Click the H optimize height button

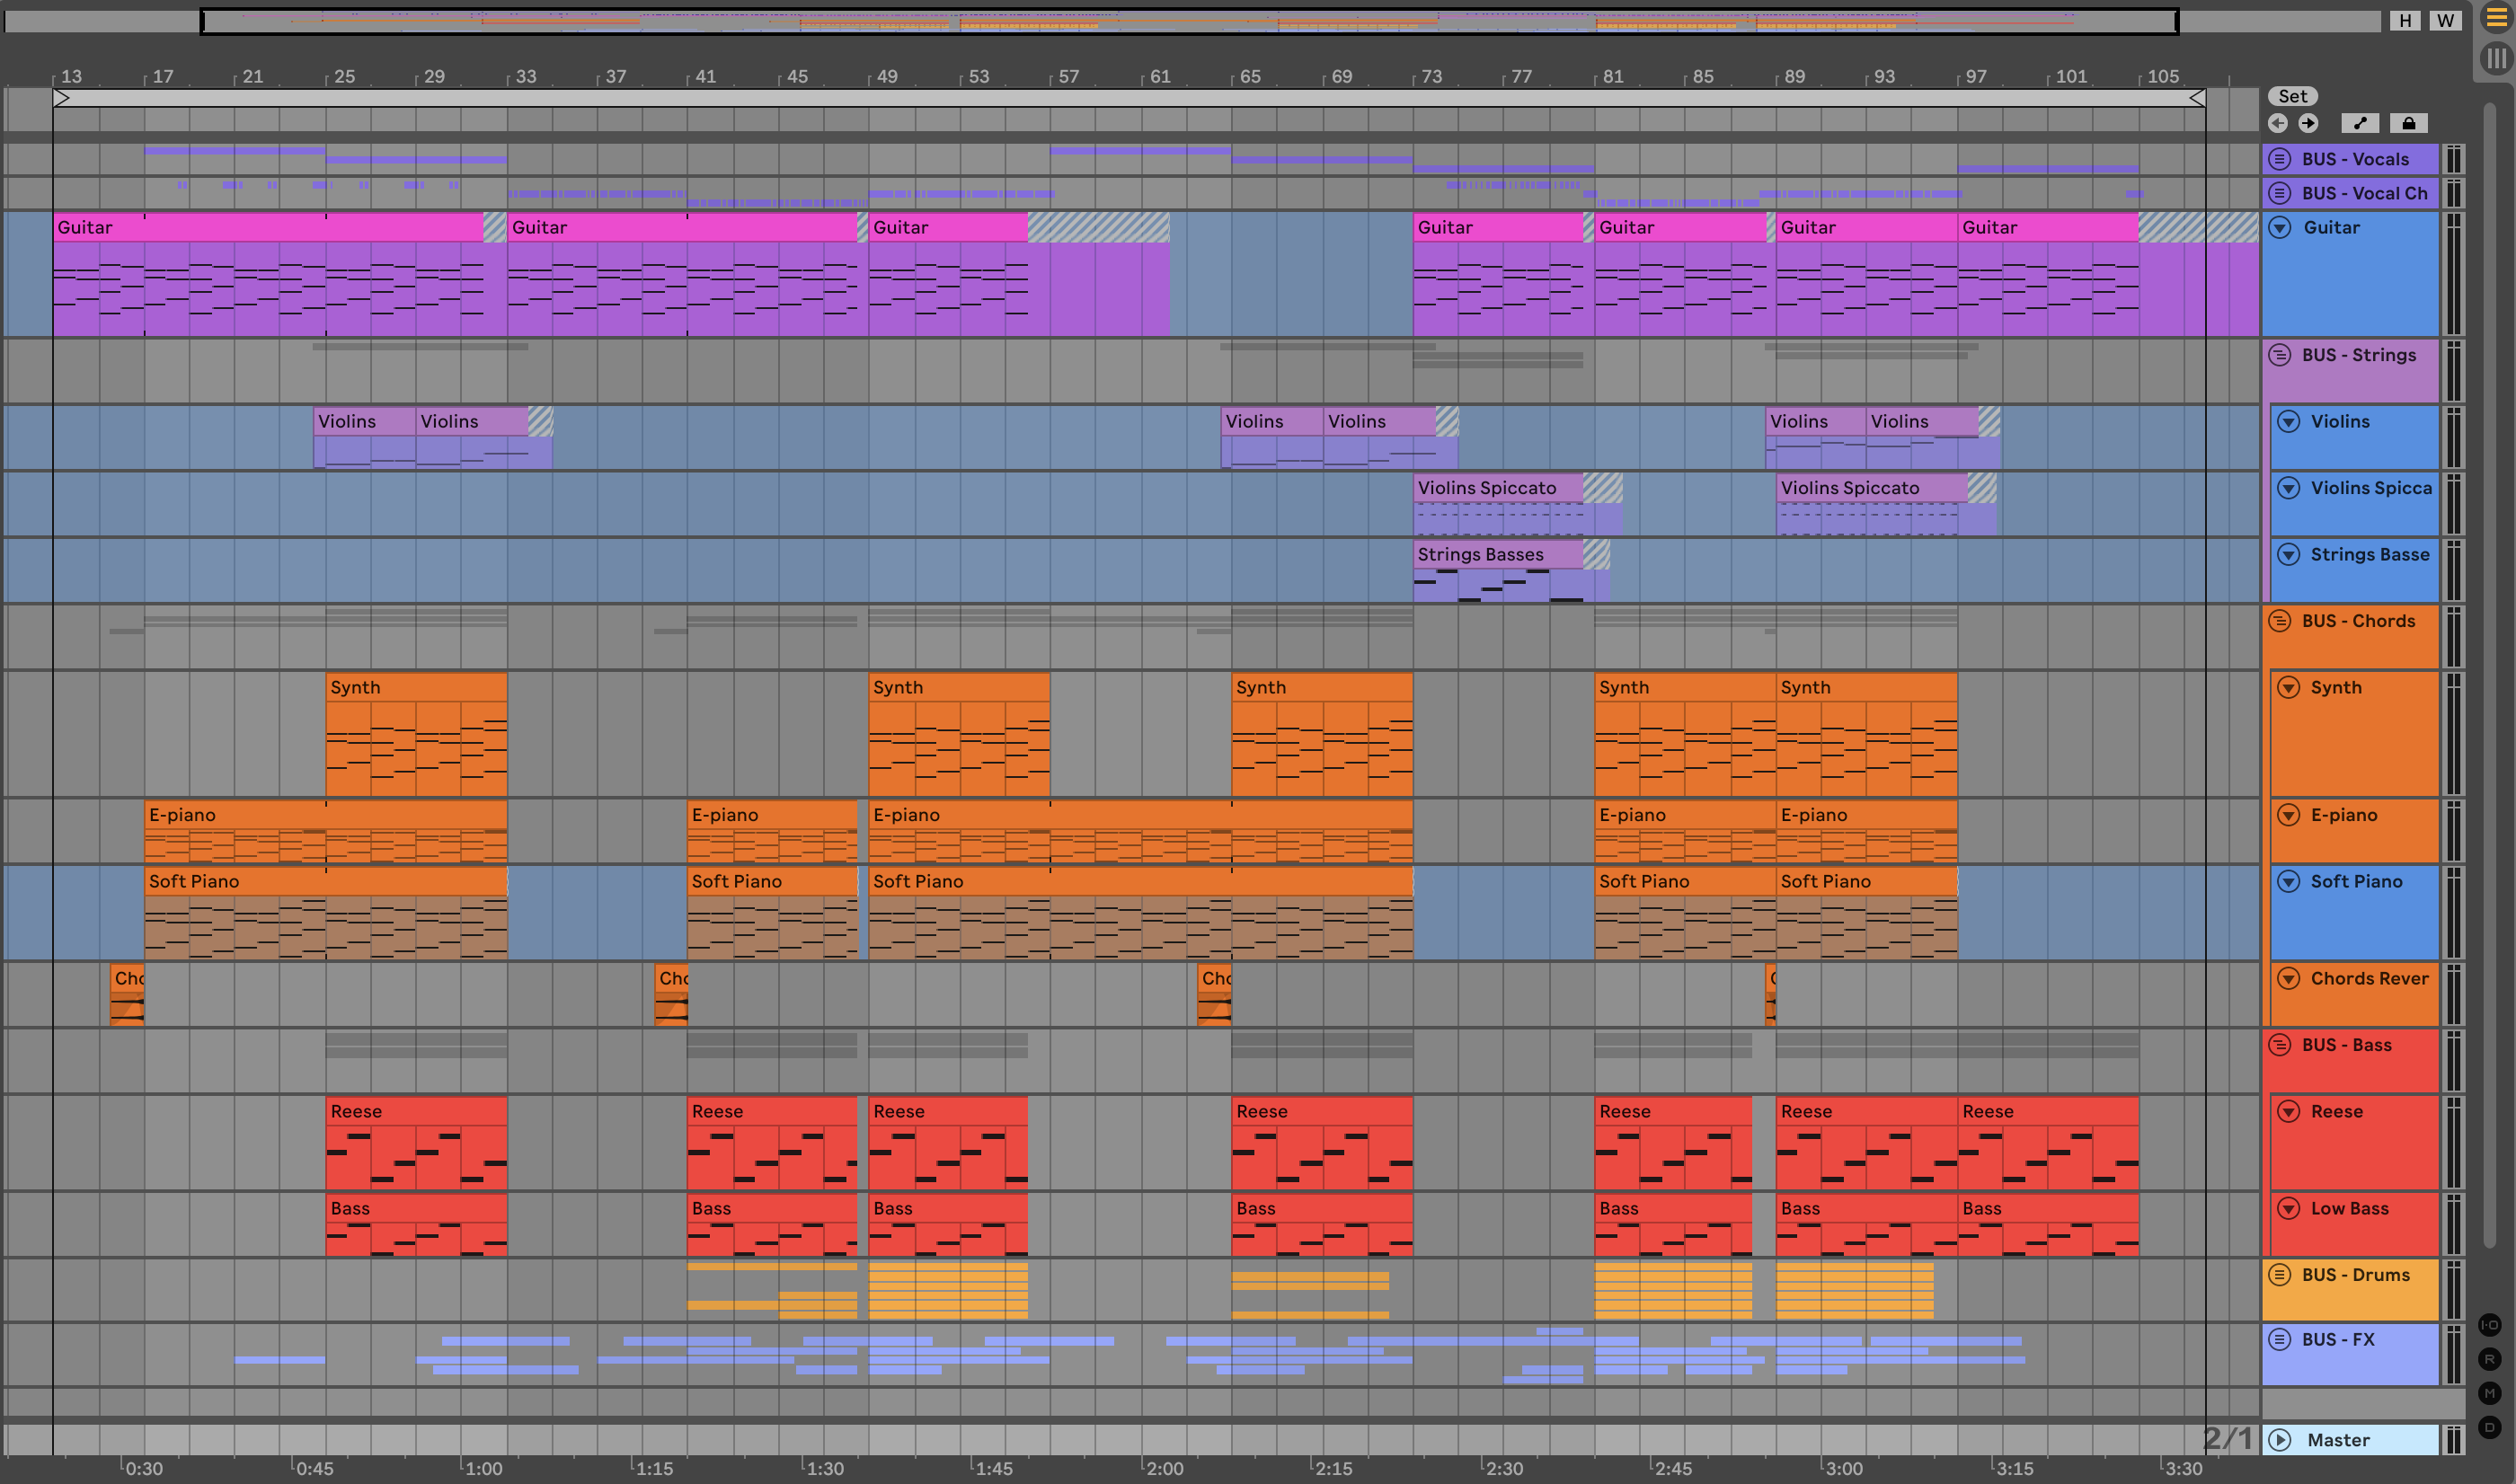[x=2405, y=20]
